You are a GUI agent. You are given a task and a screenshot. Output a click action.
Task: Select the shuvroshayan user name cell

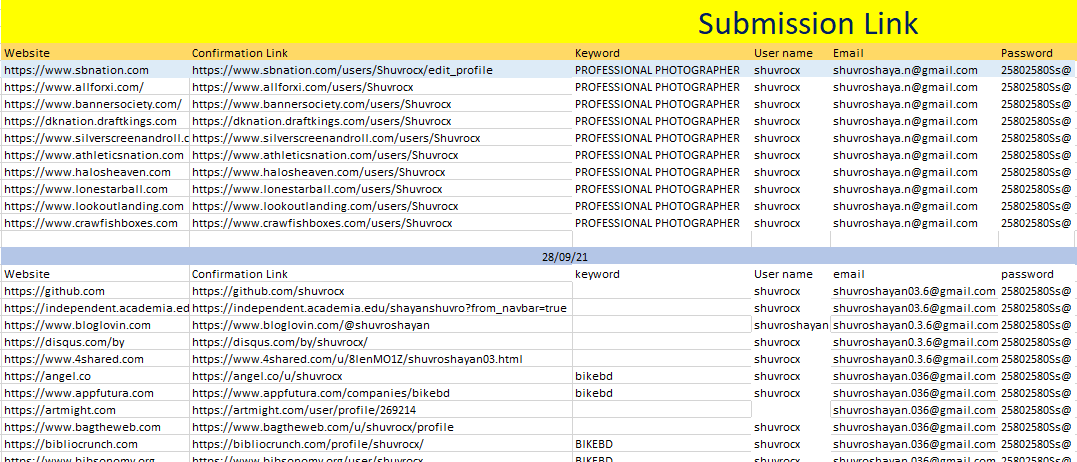click(x=791, y=325)
